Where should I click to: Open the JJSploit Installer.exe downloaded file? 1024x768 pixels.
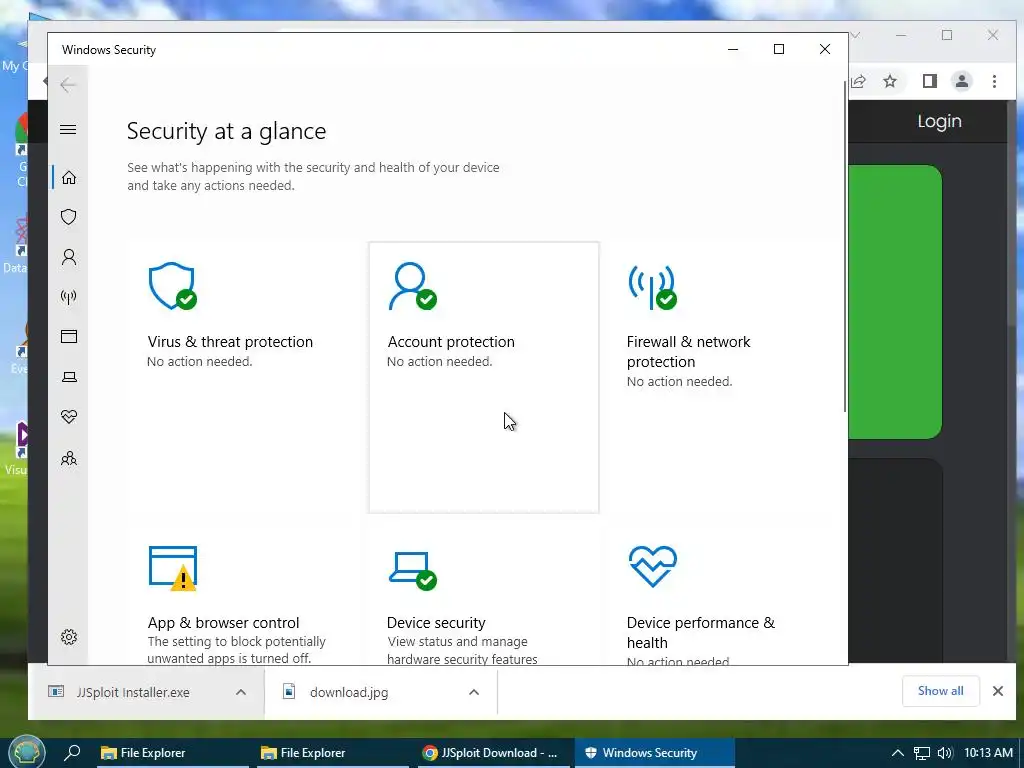(133, 692)
